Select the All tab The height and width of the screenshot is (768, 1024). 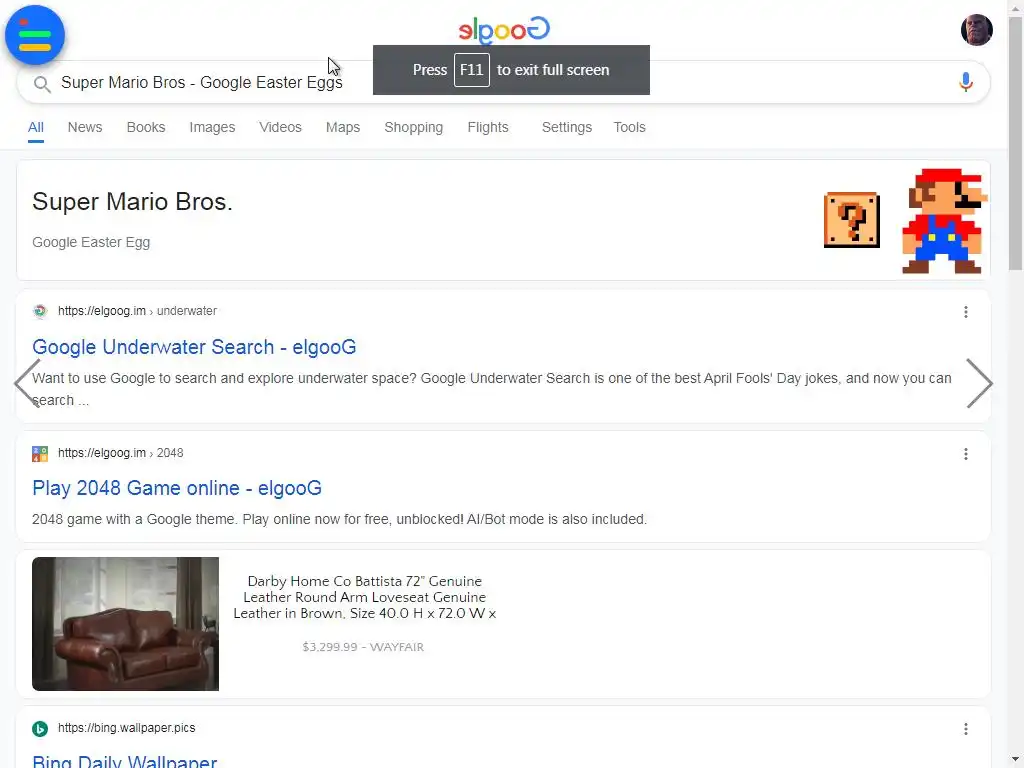[36, 127]
